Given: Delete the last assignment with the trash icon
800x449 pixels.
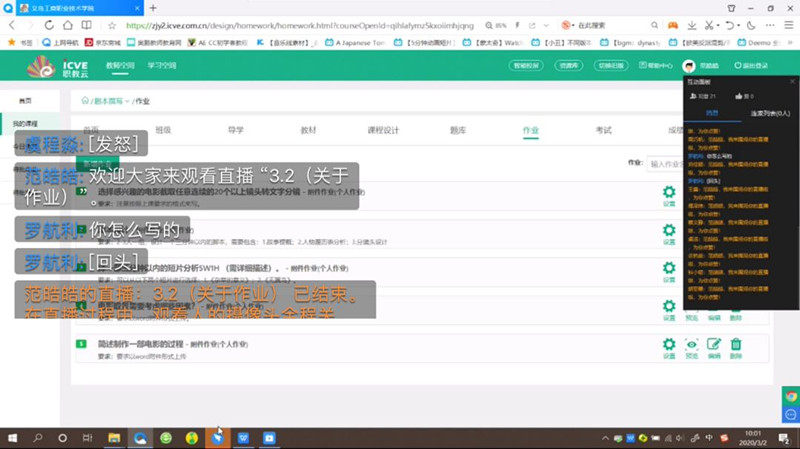Looking at the screenshot, I should click(x=736, y=346).
